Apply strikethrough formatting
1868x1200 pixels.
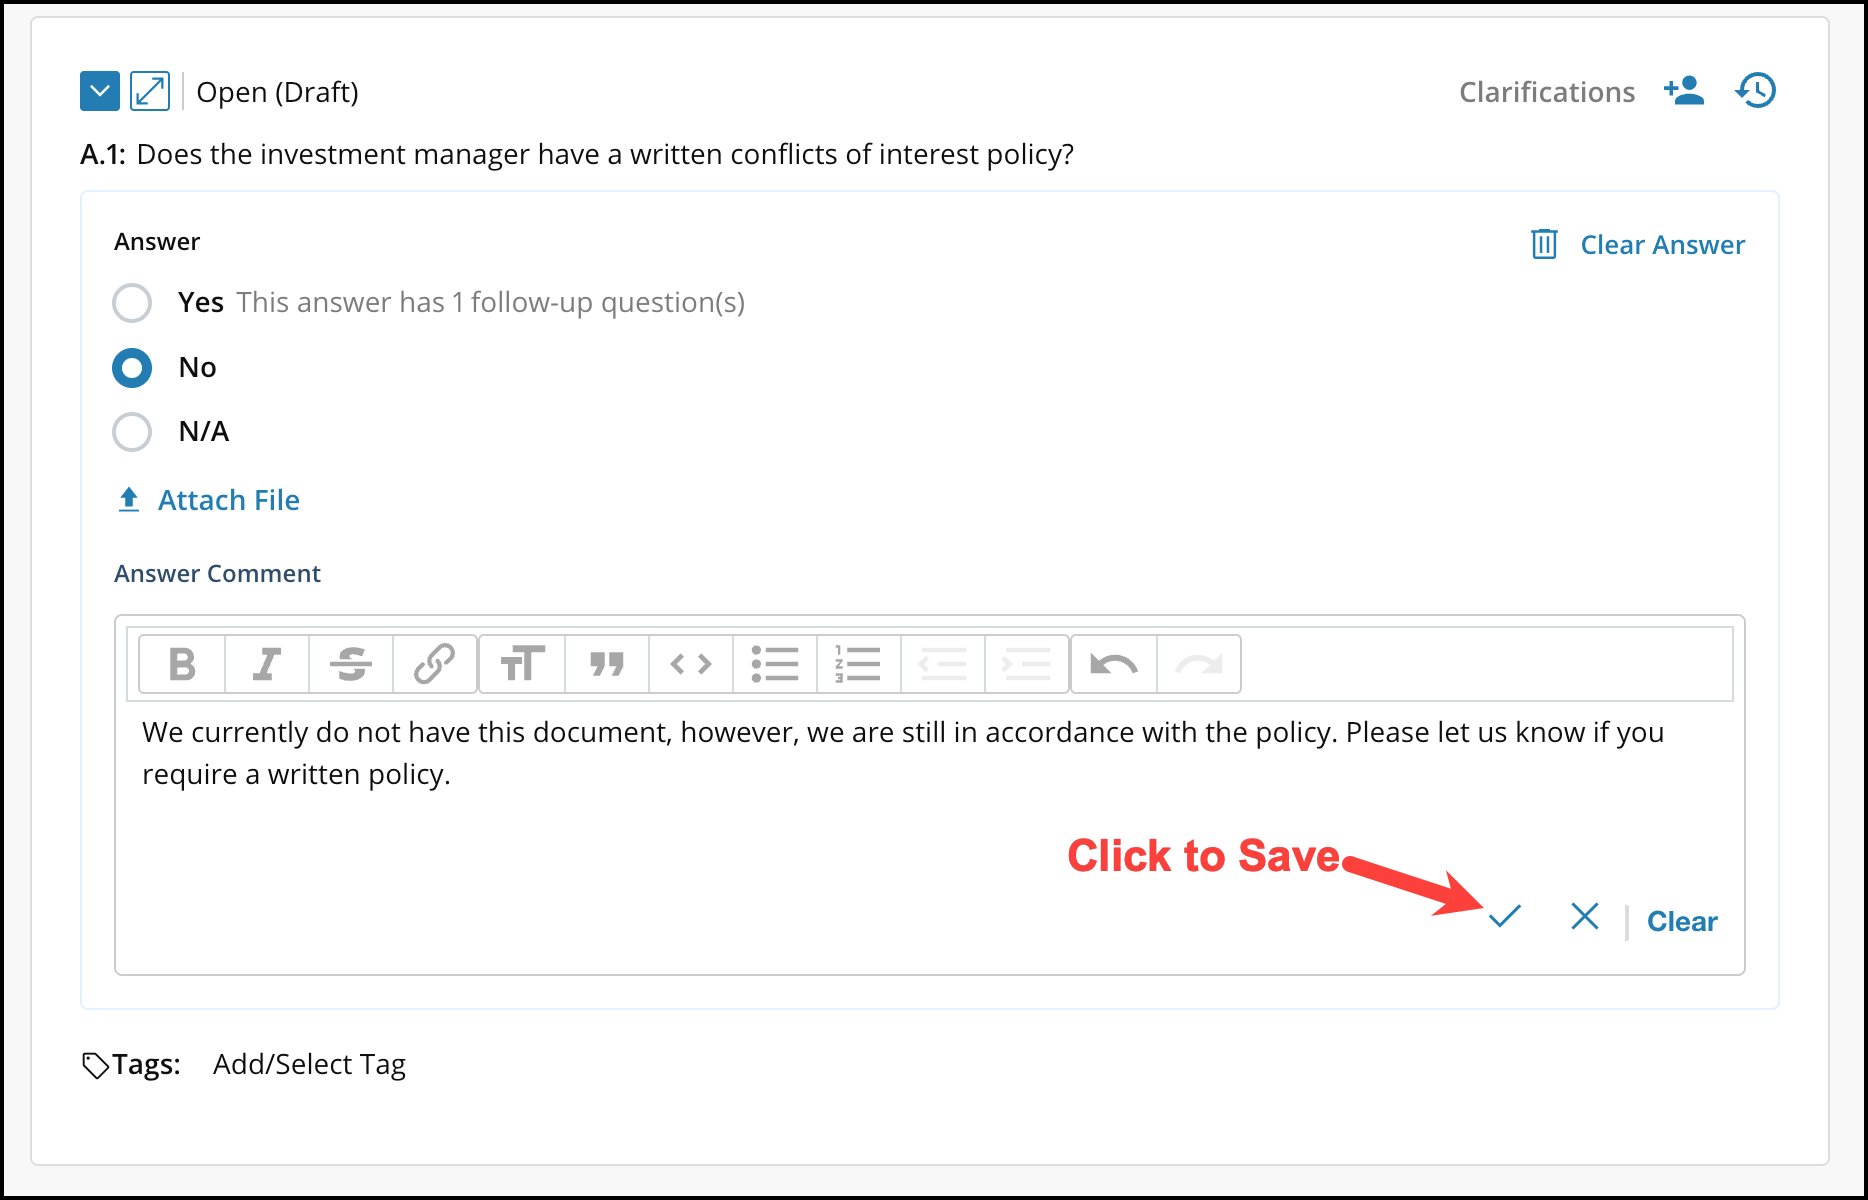(351, 664)
